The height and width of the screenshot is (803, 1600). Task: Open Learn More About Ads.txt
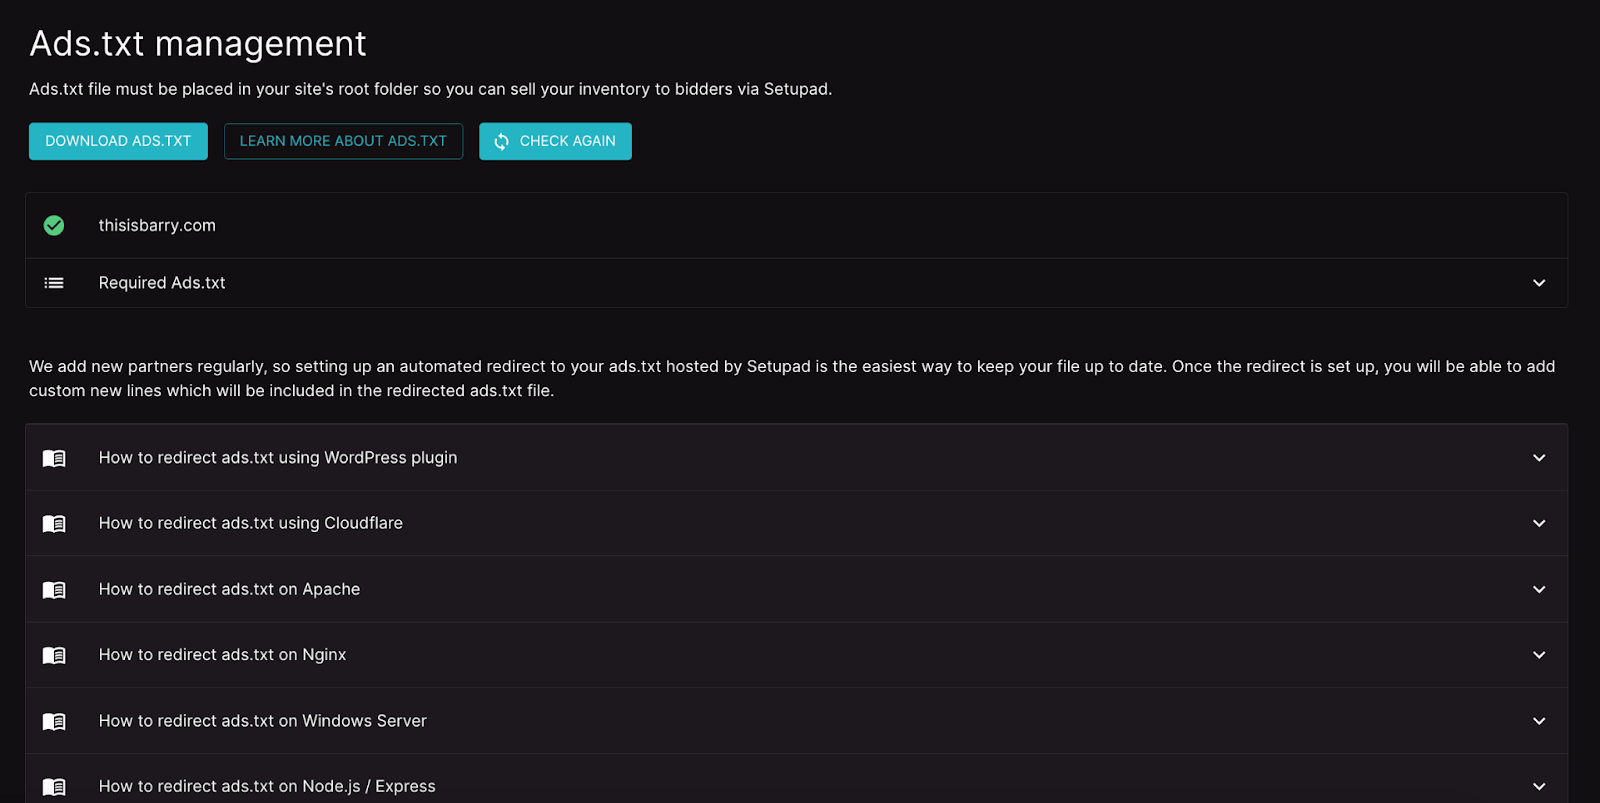coord(343,141)
